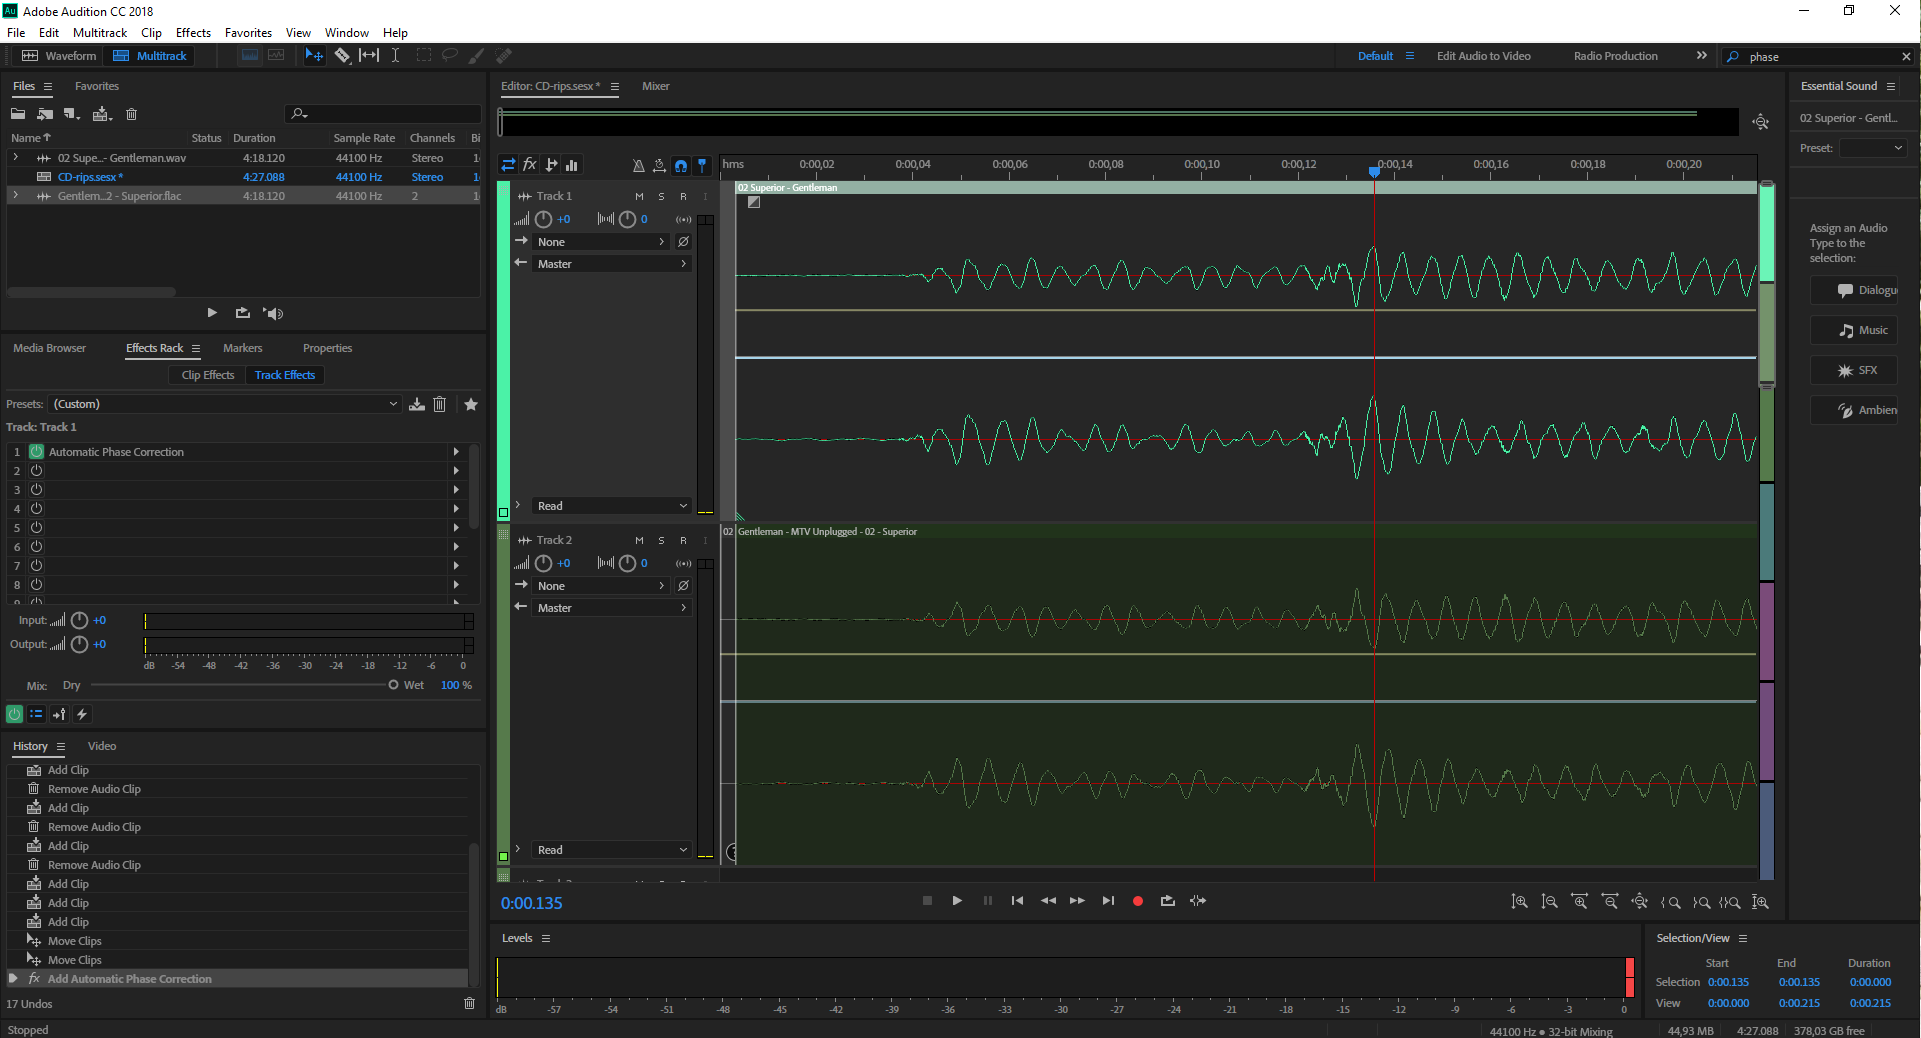Toggle Loop Playback in transport controls
This screenshot has width=1921, height=1038.
tap(1167, 901)
